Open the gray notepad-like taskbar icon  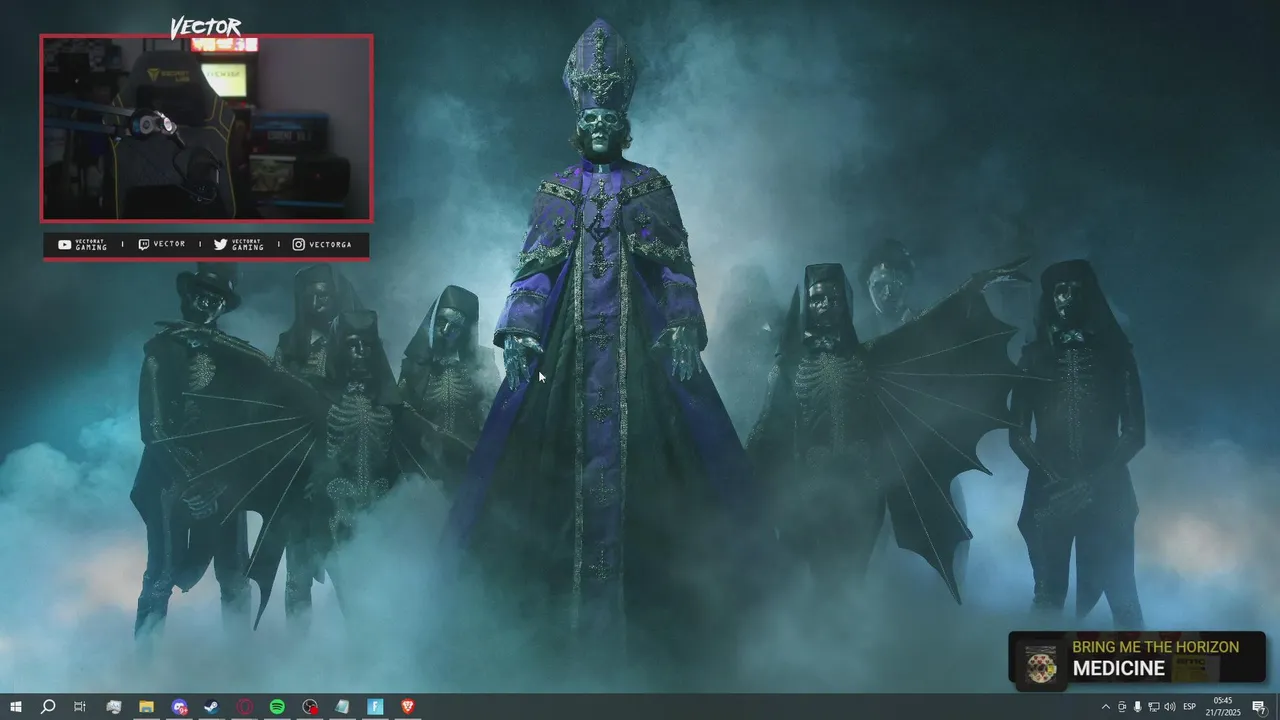click(342, 707)
